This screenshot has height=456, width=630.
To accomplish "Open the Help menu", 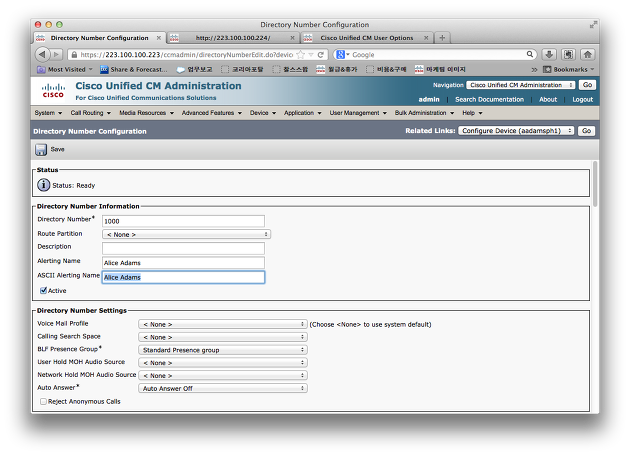I will tap(472, 113).
